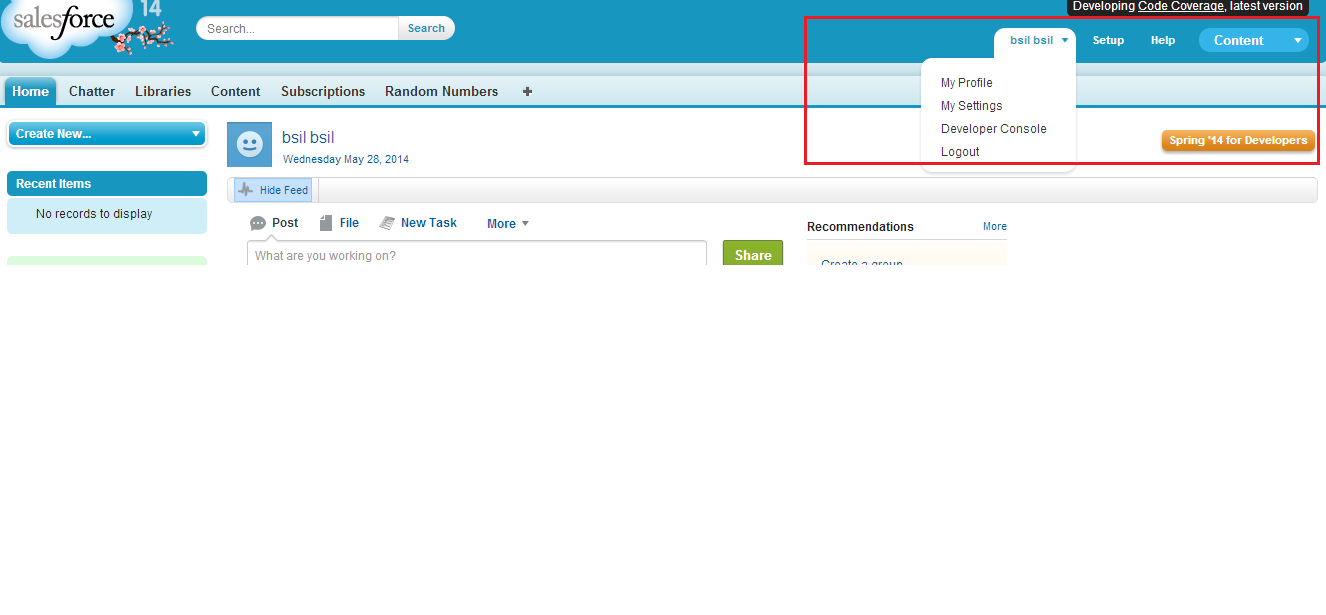Click the Recommendations More link
1326x615 pixels.
click(x=995, y=227)
